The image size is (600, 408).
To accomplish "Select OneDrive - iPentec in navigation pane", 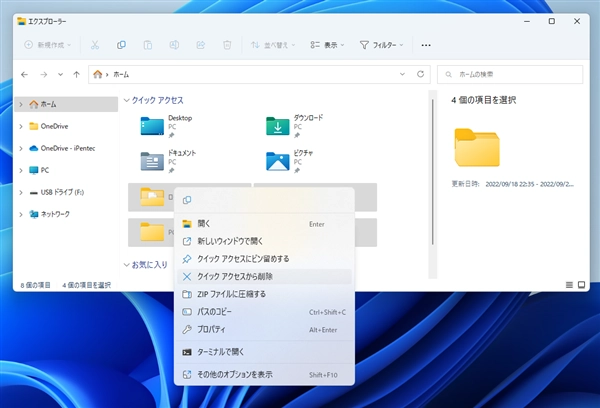I will point(66,148).
